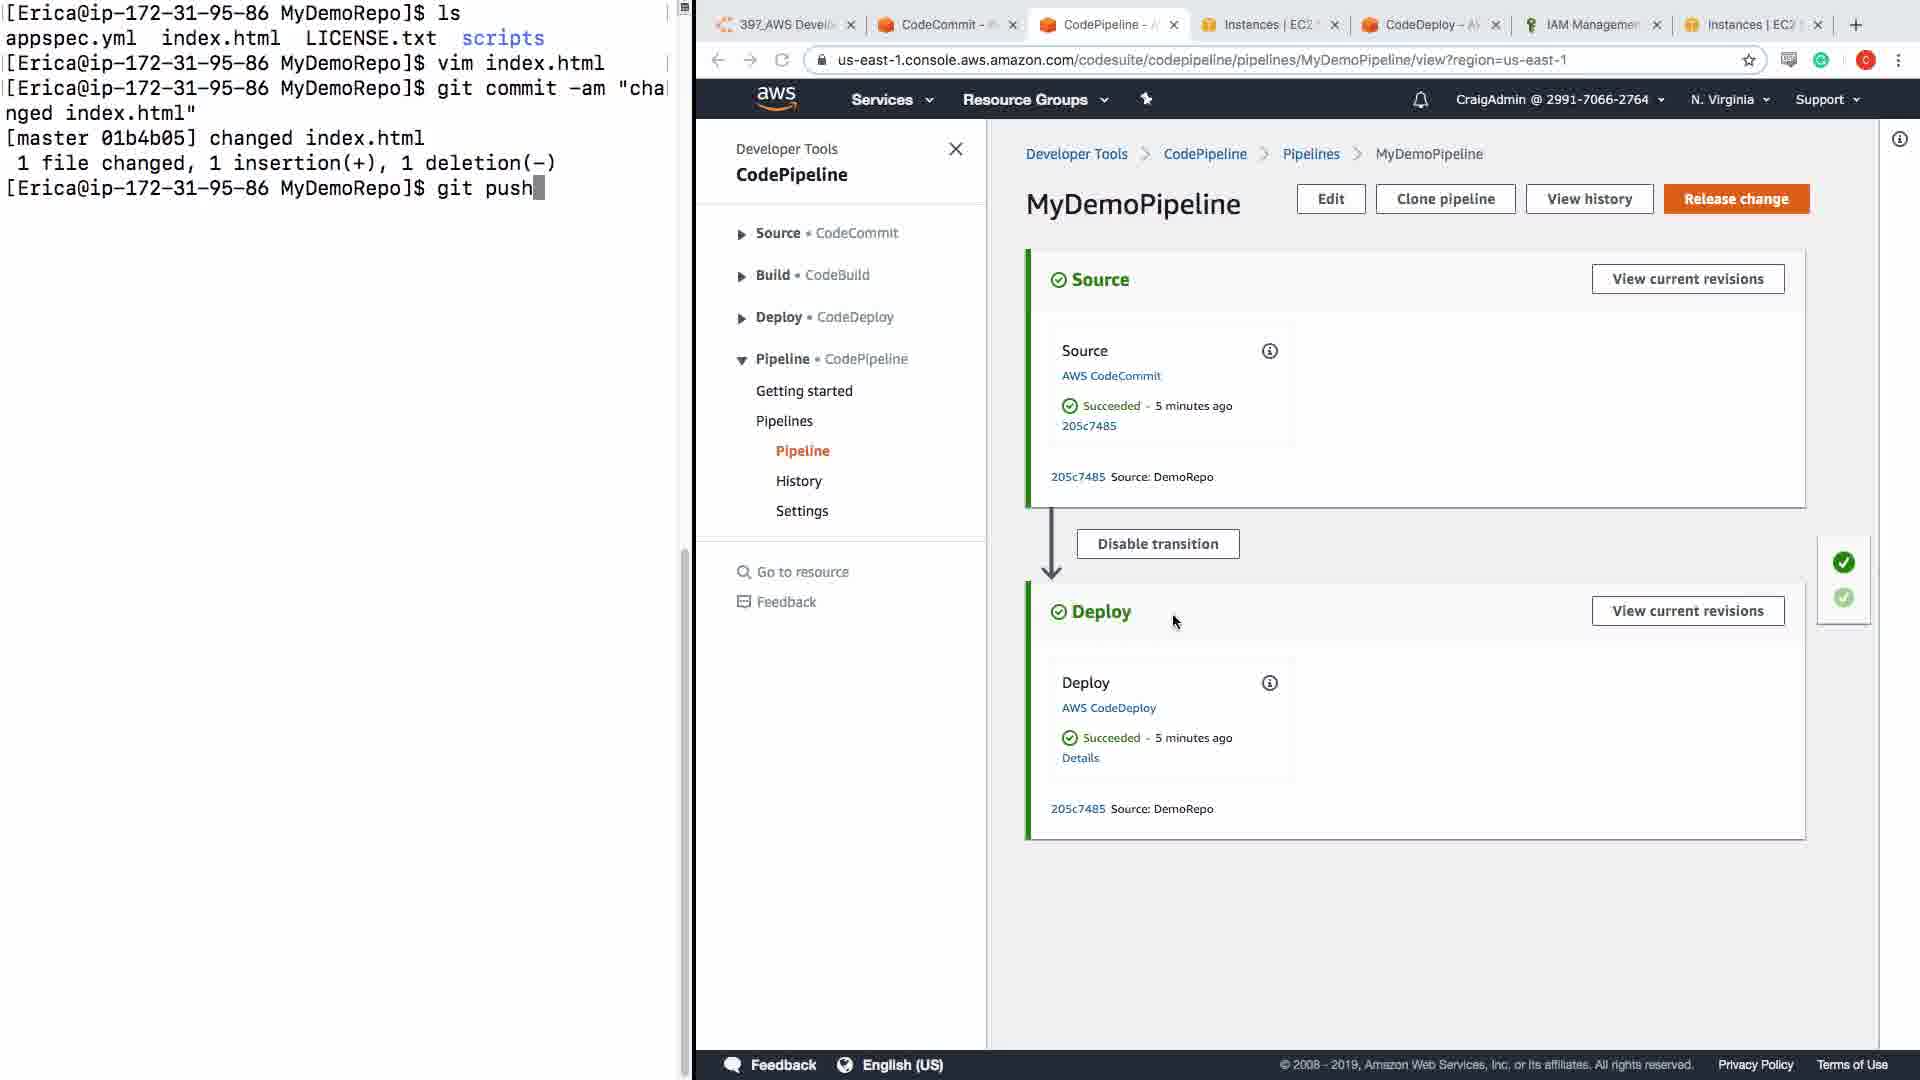The height and width of the screenshot is (1080, 1920).
Task: Click green pipeline status check indicator
Action: 1843,562
